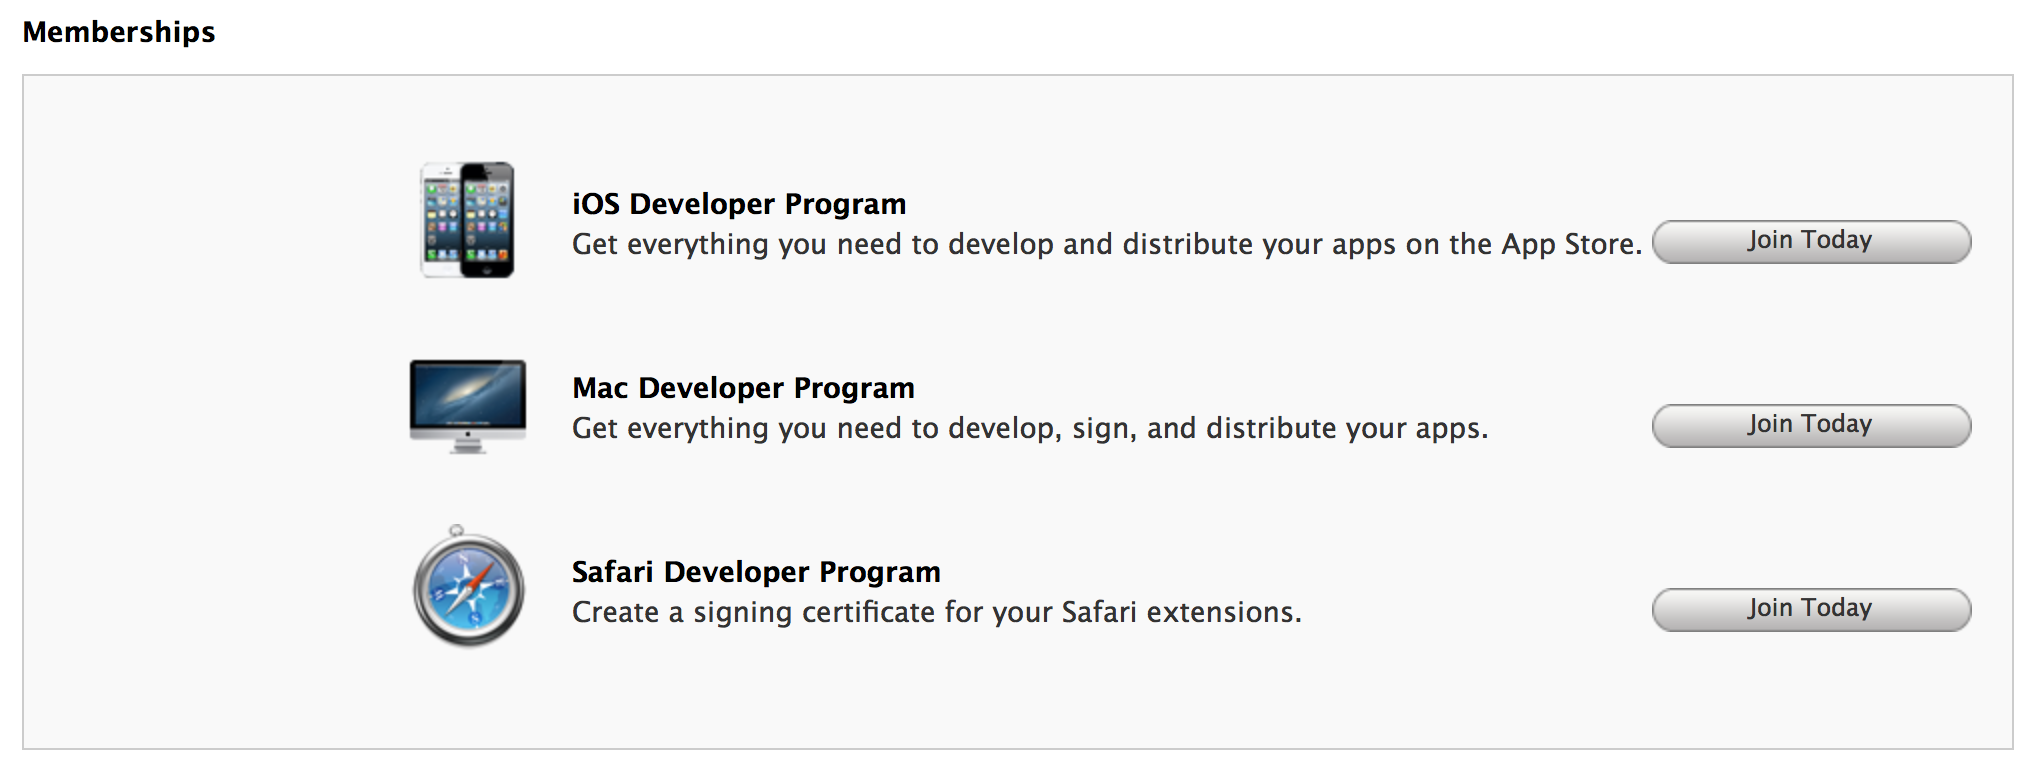This screenshot has width=2034, height=770.
Task: Click the 'develop, sign, and distribute' description
Action: pos(1030,428)
